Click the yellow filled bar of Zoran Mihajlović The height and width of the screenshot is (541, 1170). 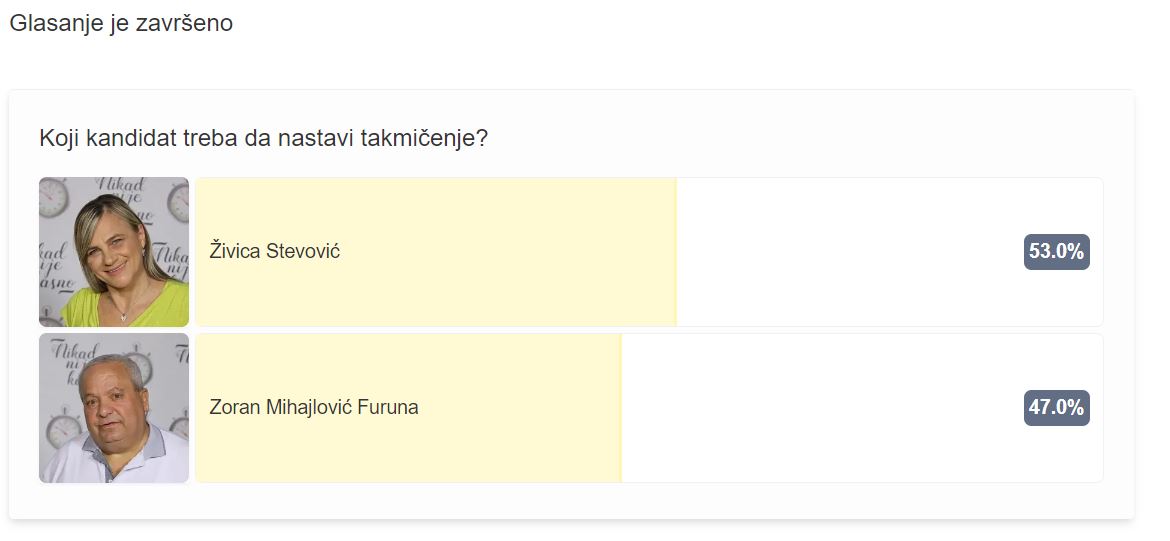point(408,408)
